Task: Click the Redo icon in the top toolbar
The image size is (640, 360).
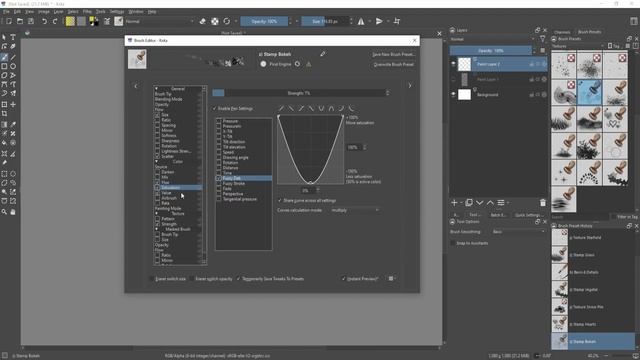Action: pos(55,21)
